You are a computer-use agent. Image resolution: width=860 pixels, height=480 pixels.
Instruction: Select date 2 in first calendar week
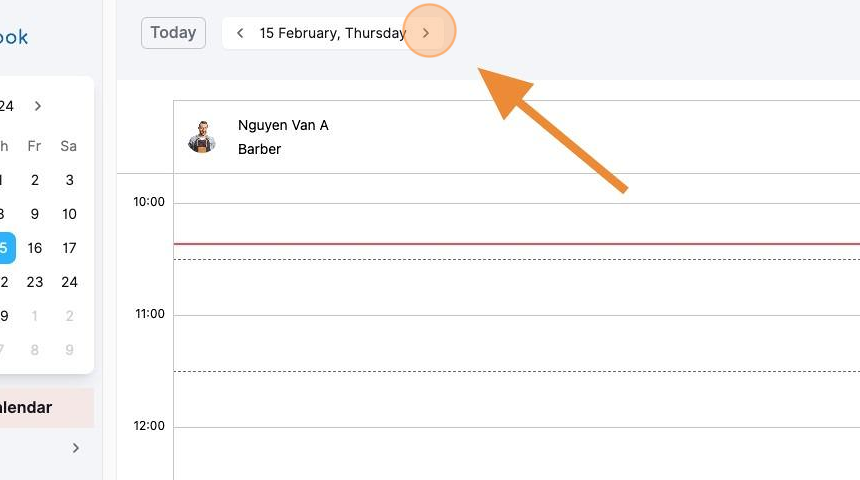click(x=35, y=180)
